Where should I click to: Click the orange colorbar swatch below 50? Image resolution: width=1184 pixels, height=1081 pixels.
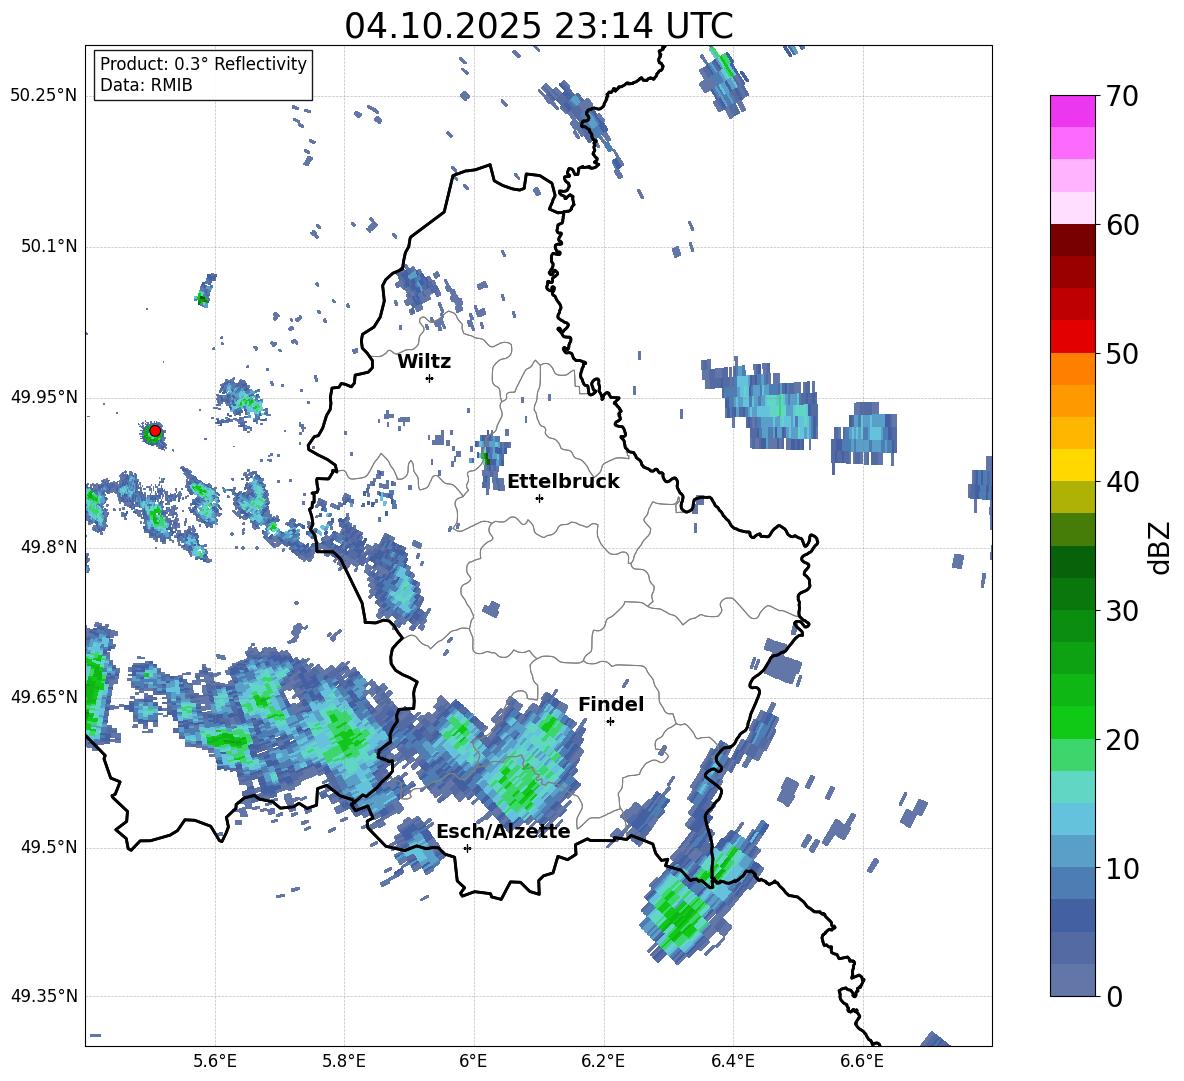coord(1073,369)
